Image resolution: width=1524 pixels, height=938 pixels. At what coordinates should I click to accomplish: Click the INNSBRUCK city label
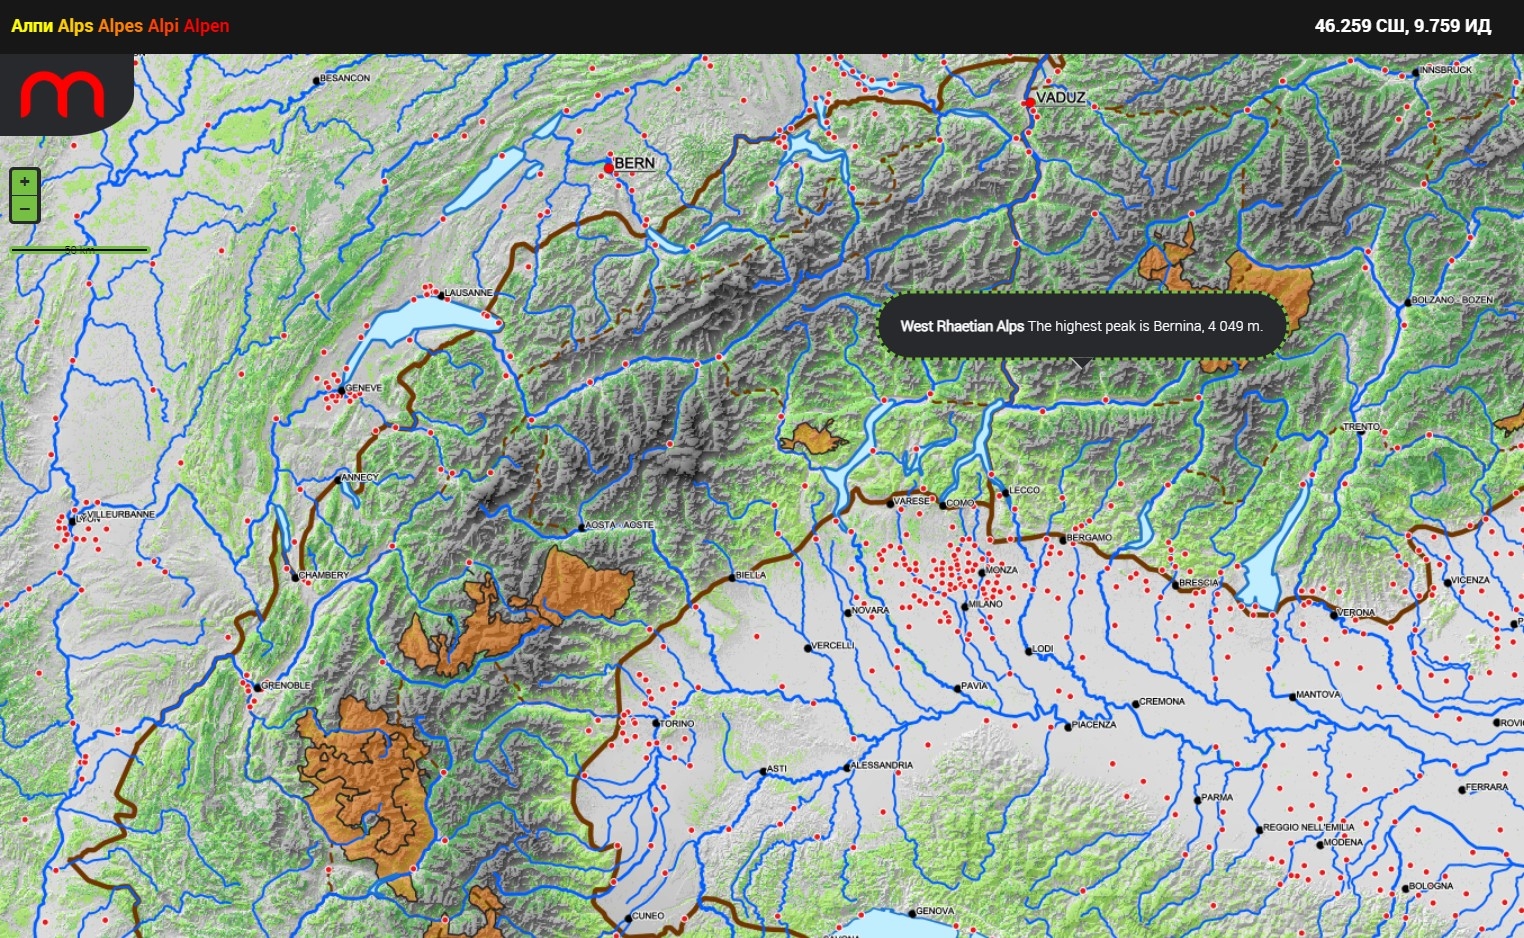(1446, 70)
